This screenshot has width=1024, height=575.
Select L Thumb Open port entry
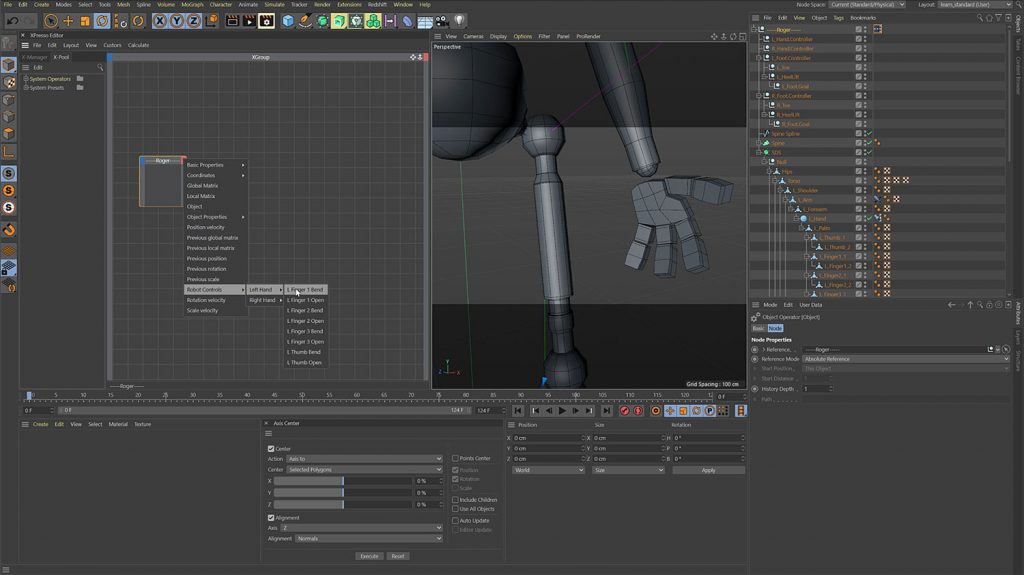(304, 363)
